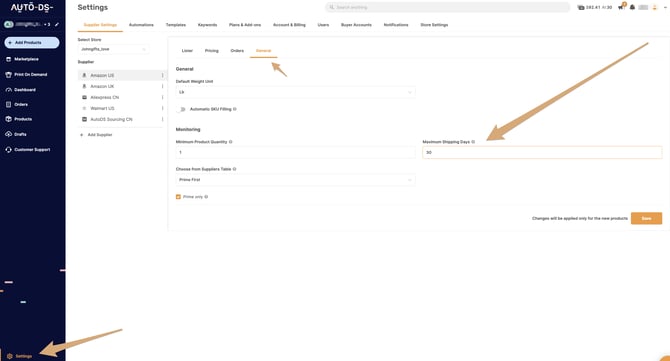The image size is (670, 361).
Task: Click info icon next to Choose from Suppliers Table
Action: point(235,169)
